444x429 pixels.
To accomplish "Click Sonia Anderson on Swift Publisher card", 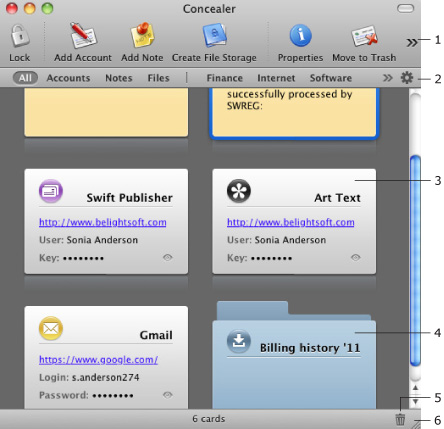I will tap(102, 240).
